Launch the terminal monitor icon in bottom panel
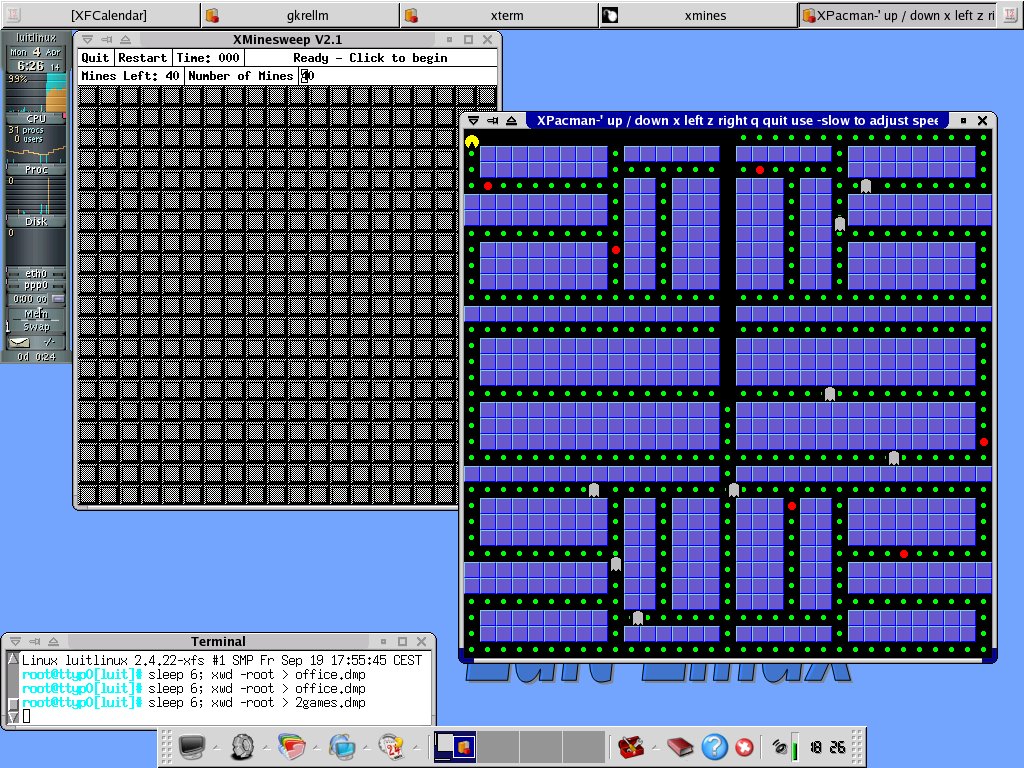The width and height of the screenshot is (1024, 768). point(191,746)
